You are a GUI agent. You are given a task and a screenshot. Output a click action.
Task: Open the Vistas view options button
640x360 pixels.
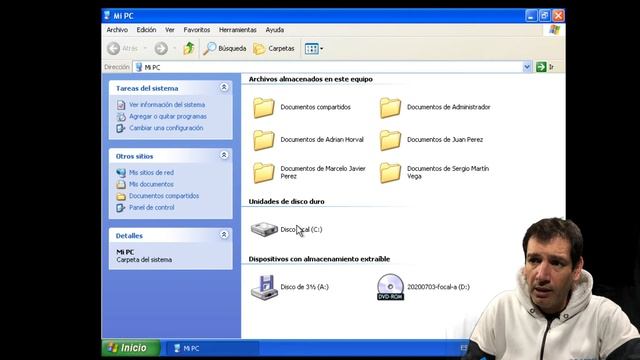(x=313, y=49)
